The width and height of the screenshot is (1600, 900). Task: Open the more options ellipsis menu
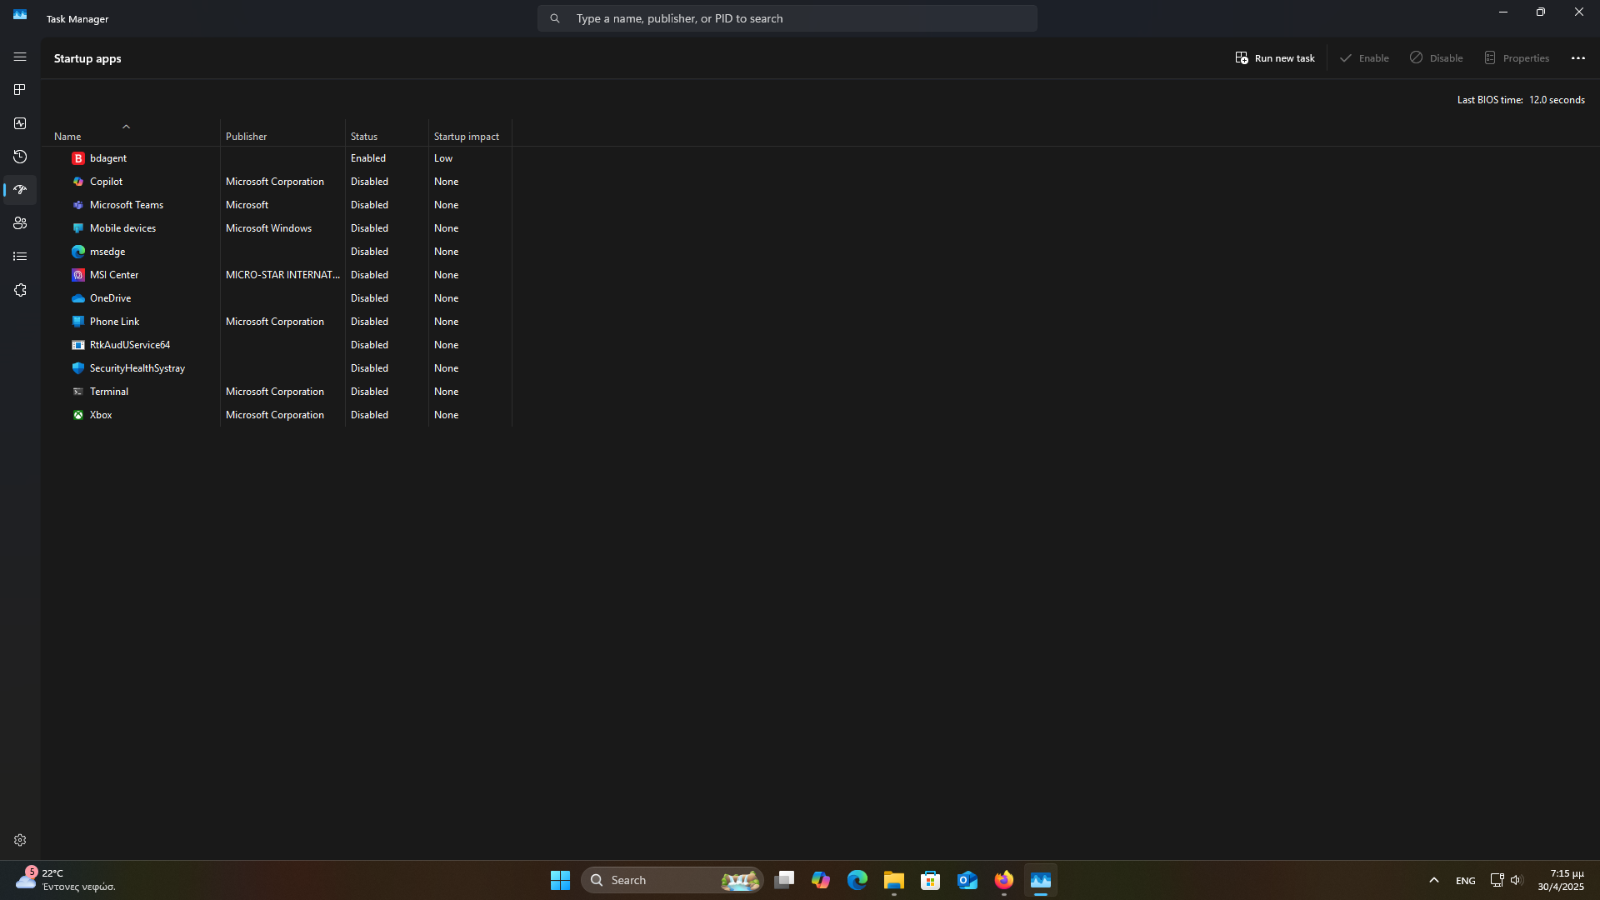pos(1578,58)
